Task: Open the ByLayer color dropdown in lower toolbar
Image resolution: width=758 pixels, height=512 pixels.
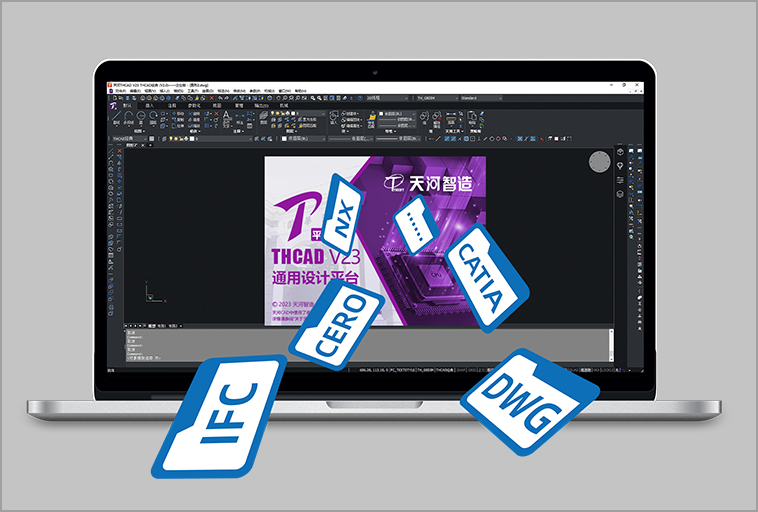Action: point(303,139)
